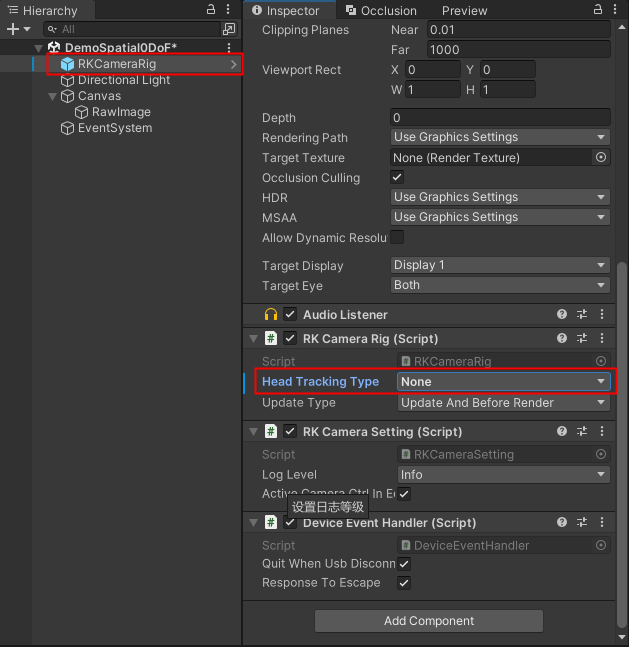Image resolution: width=629 pixels, height=647 pixels.
Task: Open RKCameraRig prefab via arrow
Action: 234,64
